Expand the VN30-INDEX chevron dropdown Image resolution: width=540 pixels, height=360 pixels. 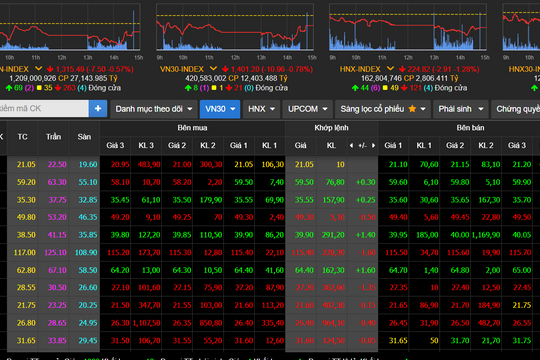coord(214,69)
